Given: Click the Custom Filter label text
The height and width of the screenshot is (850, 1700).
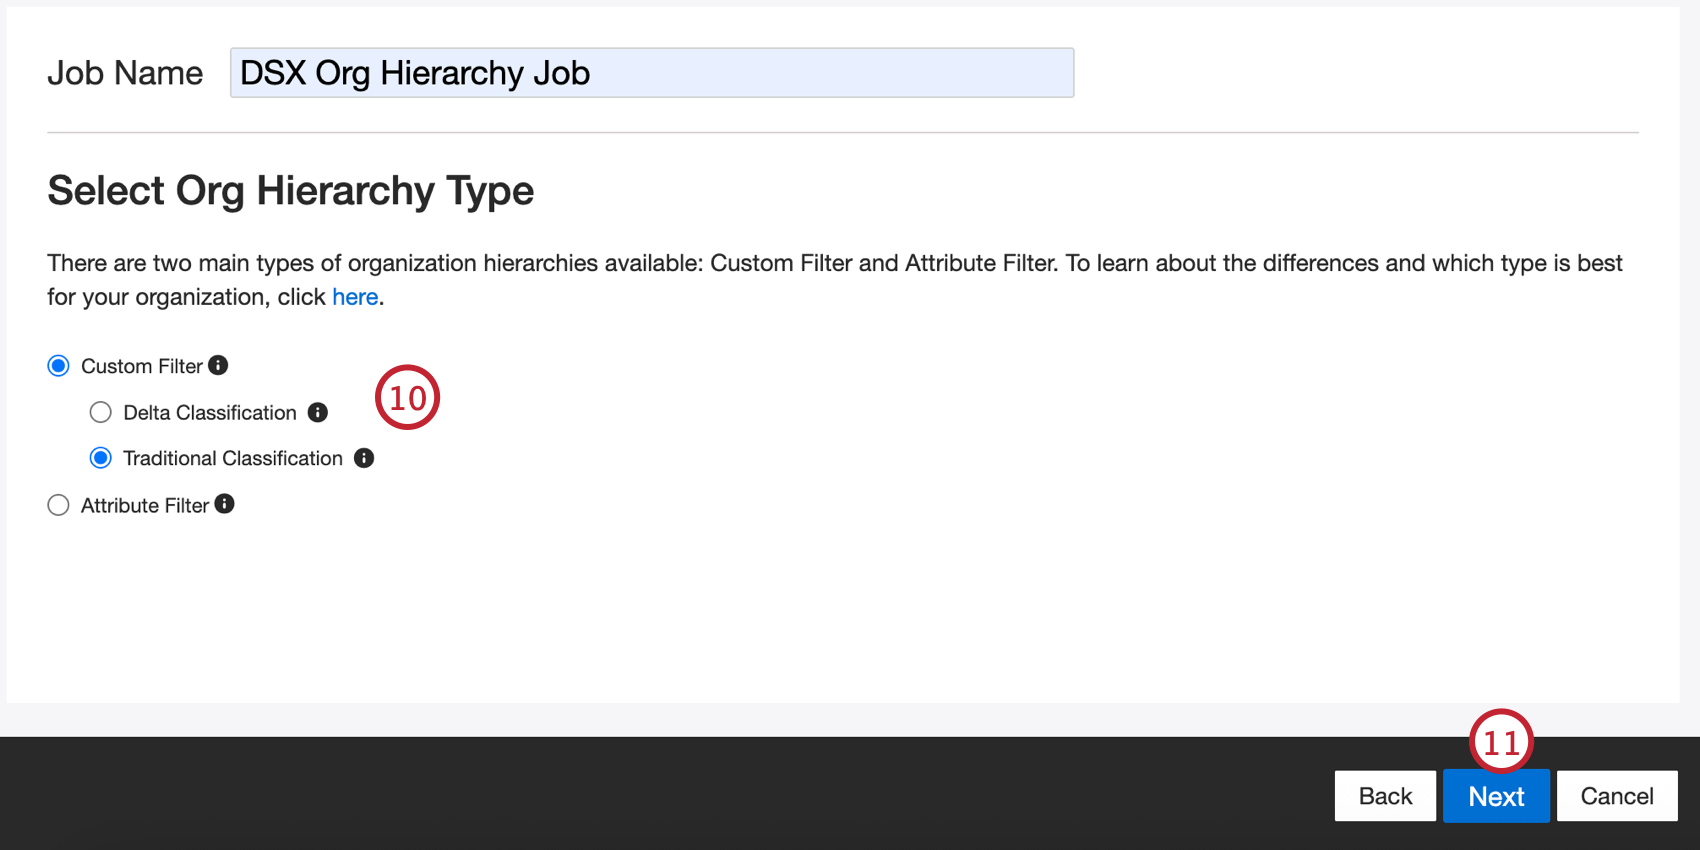Looking at the screenshot, I should pyautogui.click(x=142, y=367).
